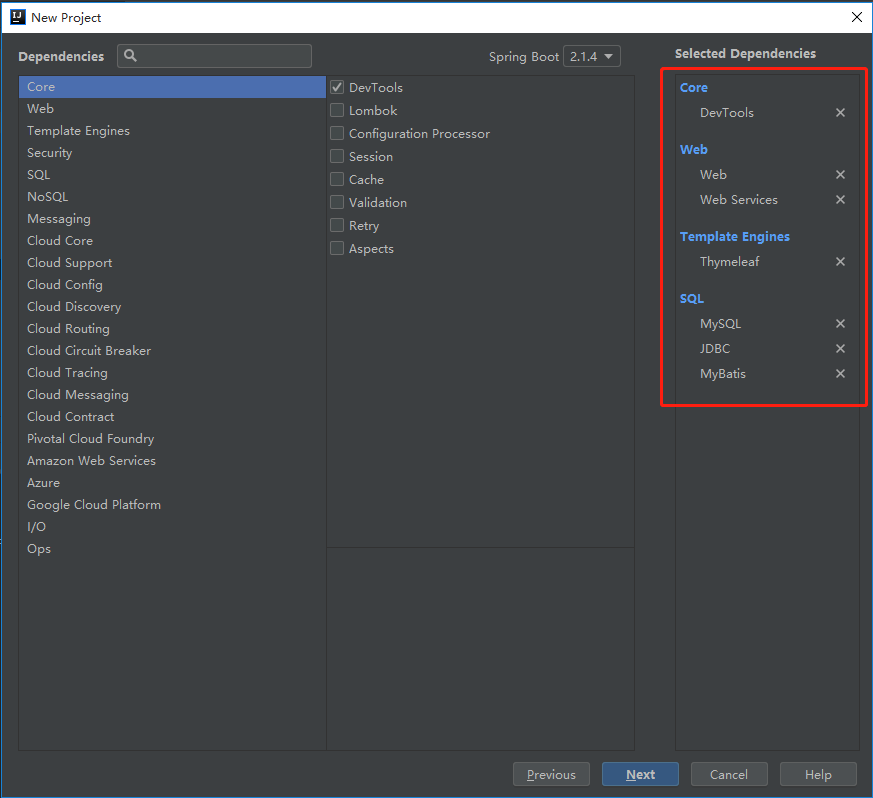Open the SQL category
The width and height of the screenshot is (873, 798).
tap(172, 175)
